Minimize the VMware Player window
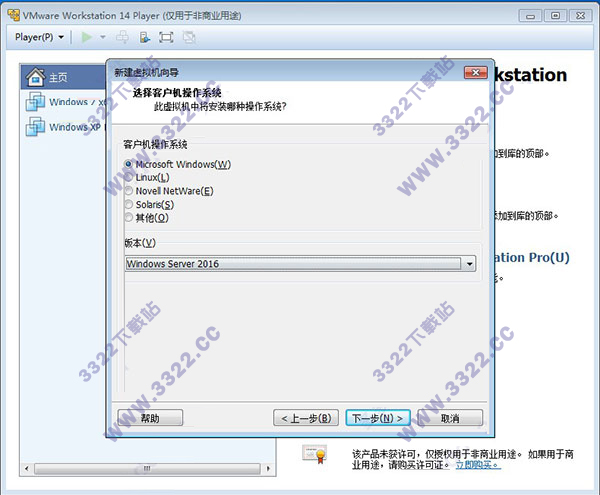Image resolution: width=600 pixels, height=495 pixels. pyautogui.click(x=530, y=16)
